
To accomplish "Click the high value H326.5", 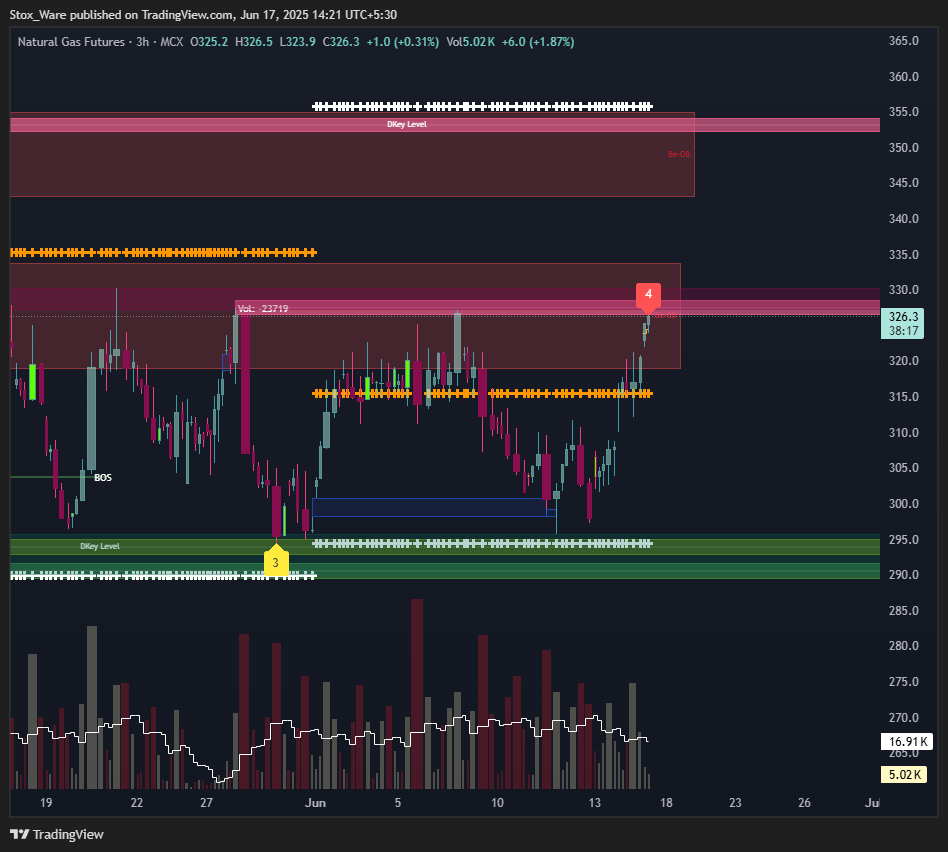I will click(254, 42).
